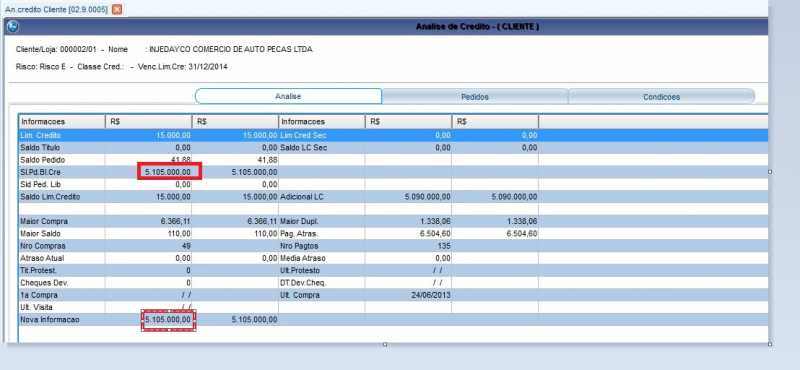Select the Sl.Pd.Bl.Cre value 5.105.000,00 highlighted cell

tap(169, 171)
